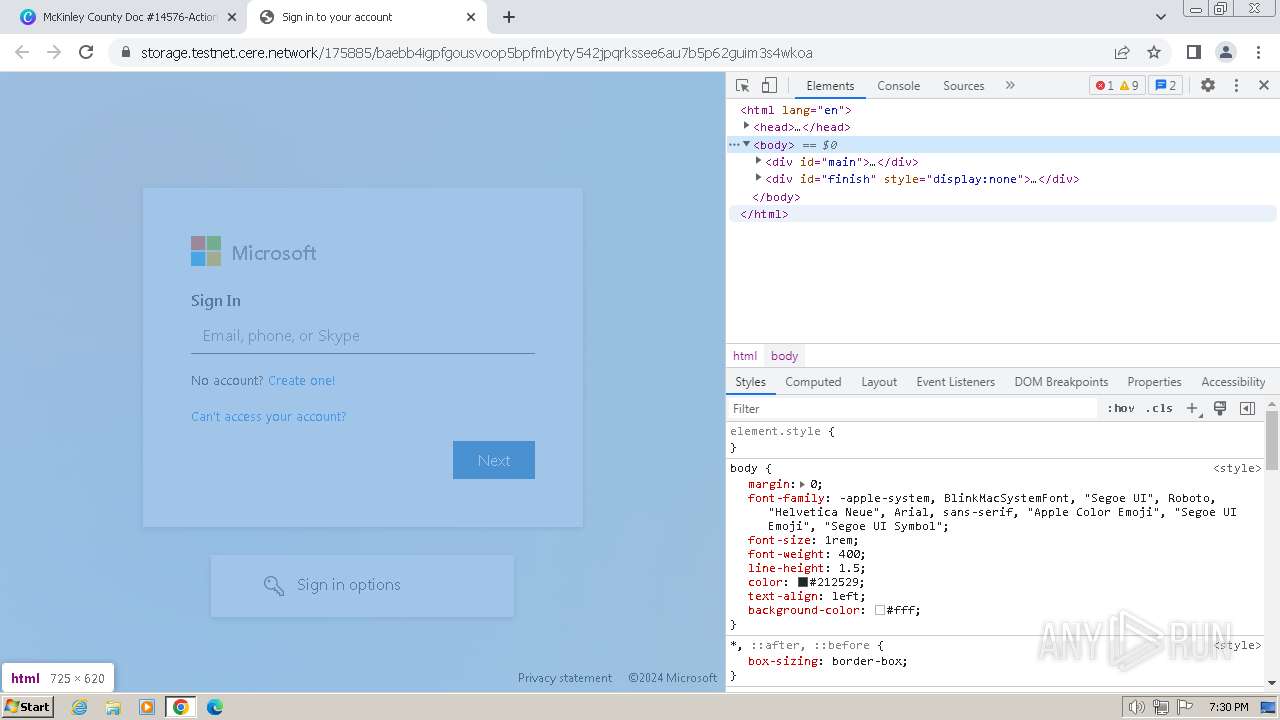The width and height of the screenshot is (1280, 720).
Task: Open volume control in system tray
Action: (1136, 707)
